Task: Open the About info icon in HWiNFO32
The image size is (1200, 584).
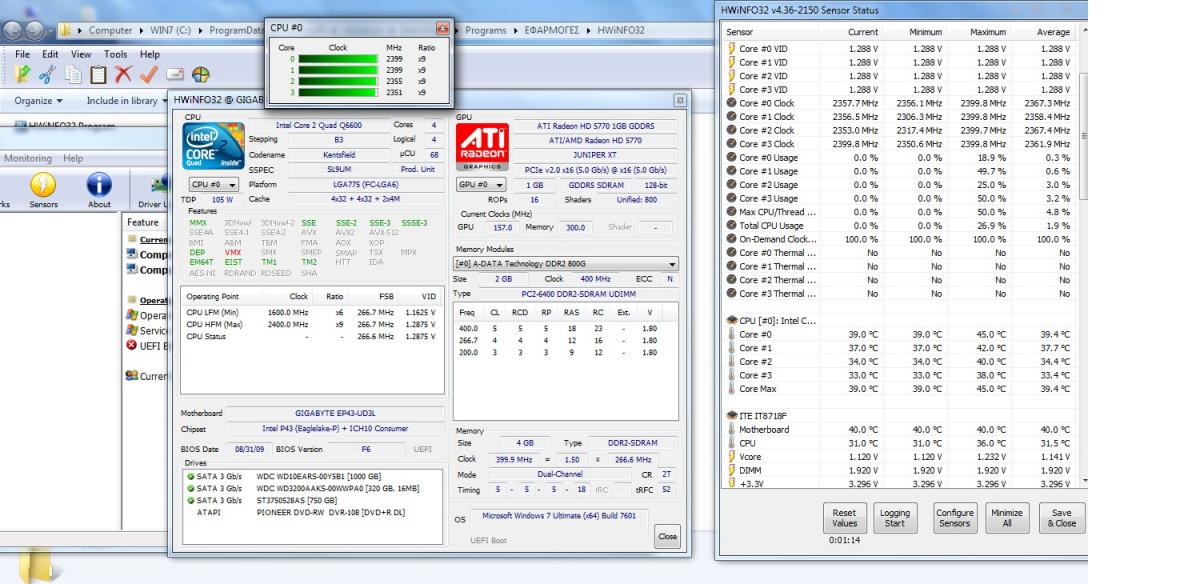Action: point(99,190)
